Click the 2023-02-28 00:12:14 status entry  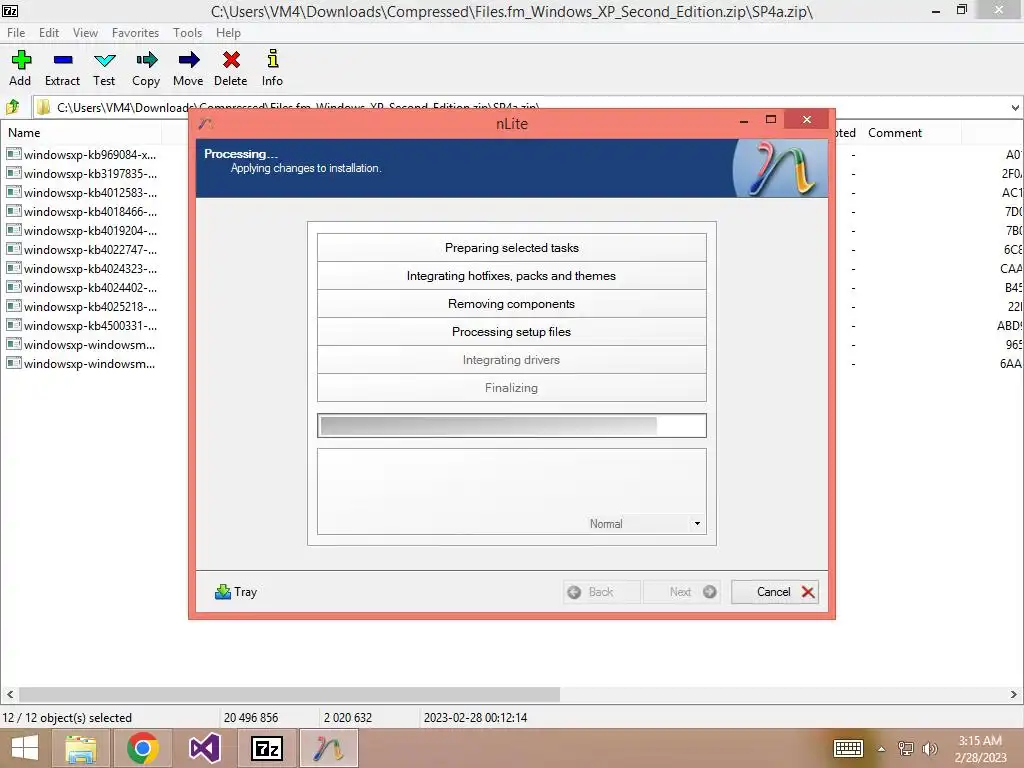click(475, 718)
